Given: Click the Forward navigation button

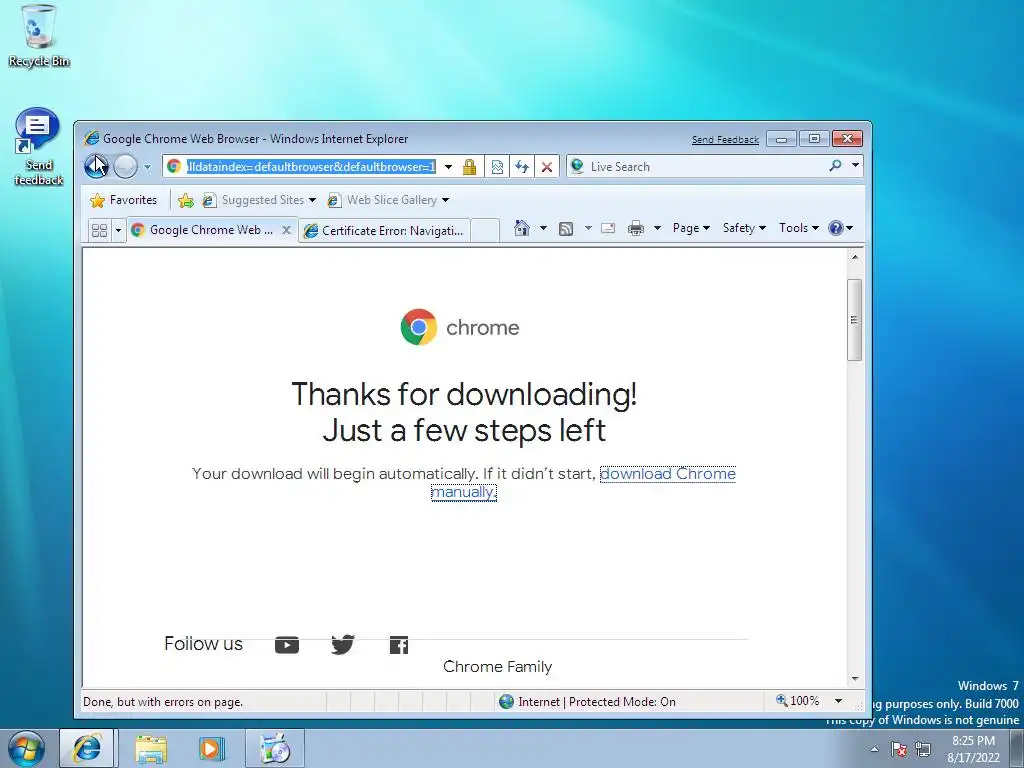Looking at the screenshot, I should pos(125,167).
